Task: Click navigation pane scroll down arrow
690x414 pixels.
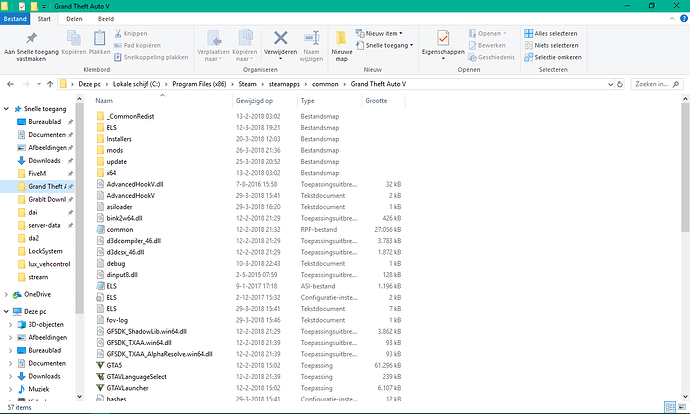Action: click(79, 396)
